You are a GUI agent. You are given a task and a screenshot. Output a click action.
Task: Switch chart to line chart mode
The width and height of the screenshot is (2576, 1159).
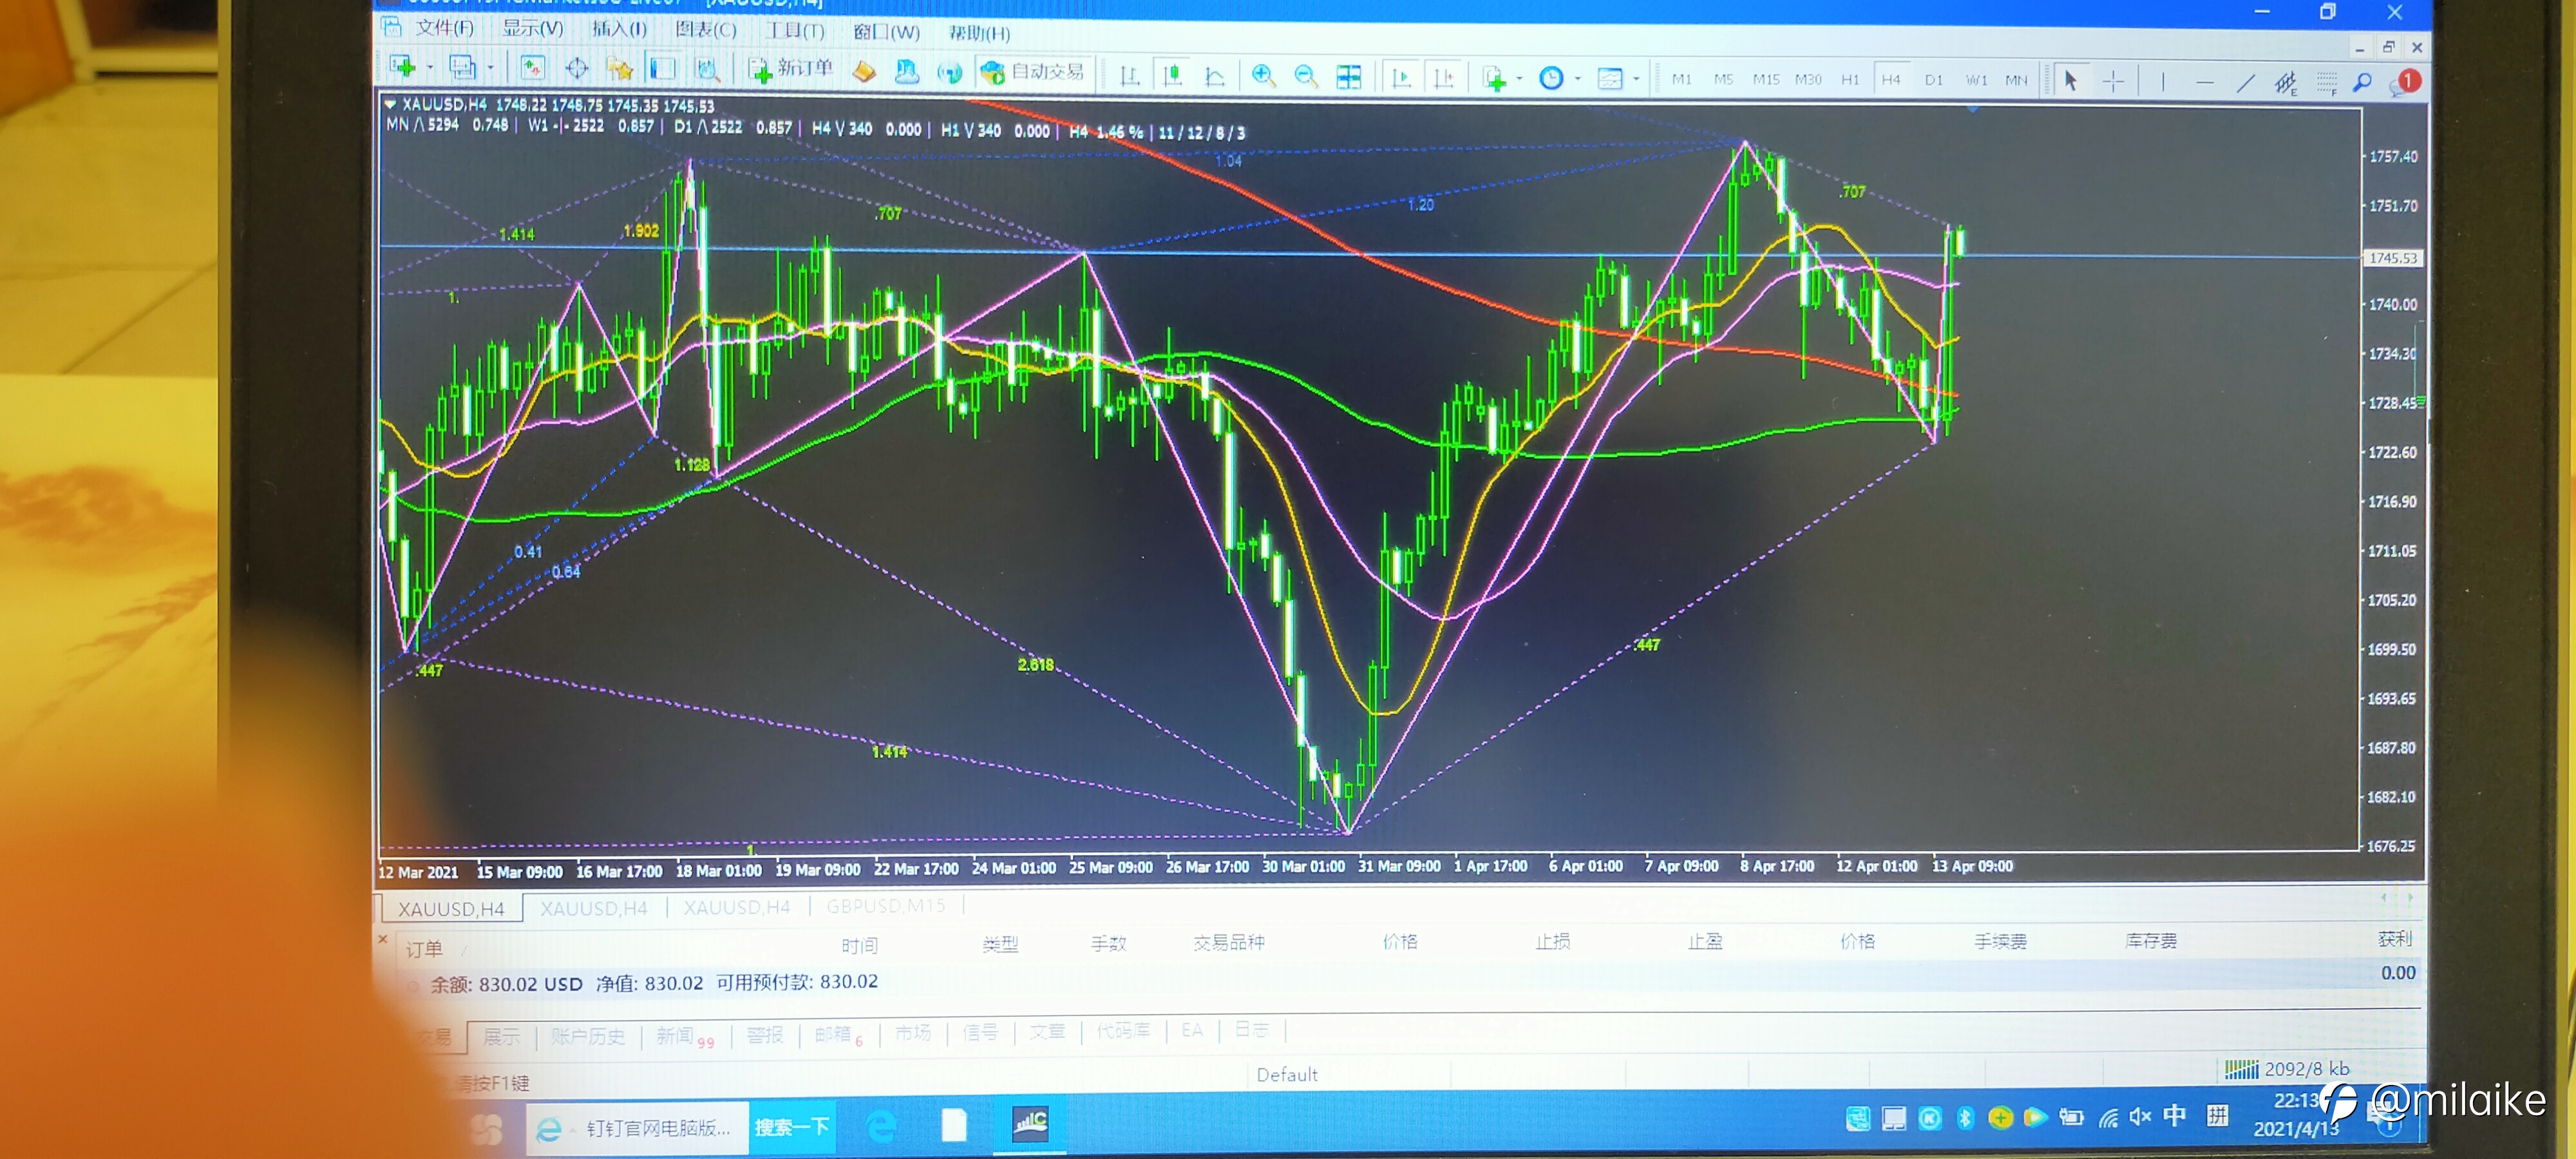pyautogui.click(x=1215, y=76)
